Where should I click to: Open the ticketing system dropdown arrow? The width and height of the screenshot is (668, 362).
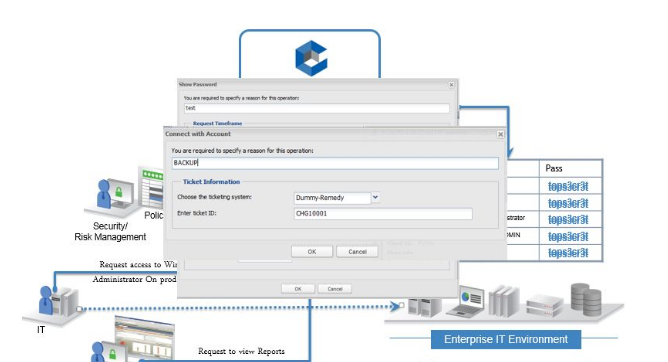(375, 197)
